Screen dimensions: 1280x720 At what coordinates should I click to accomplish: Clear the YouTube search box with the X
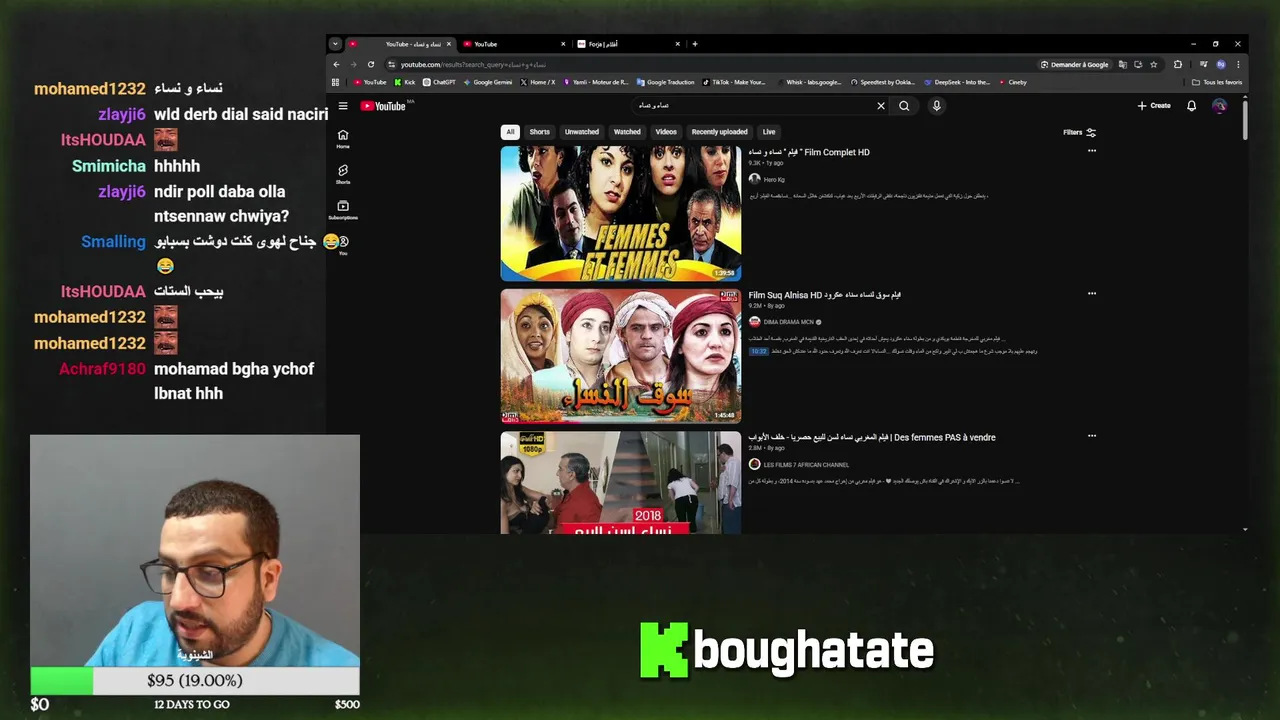coord(881,106)
